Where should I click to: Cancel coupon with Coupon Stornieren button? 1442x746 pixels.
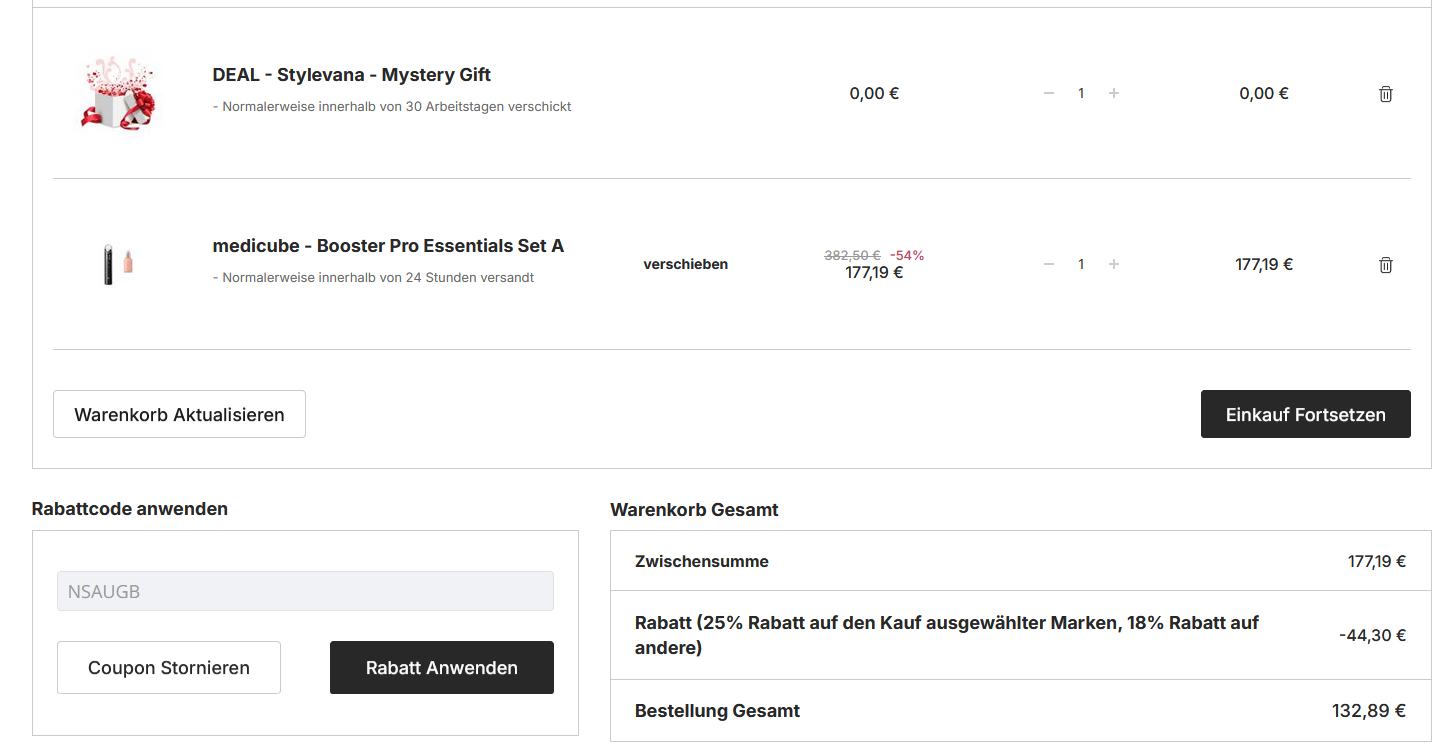pos(169,668)
